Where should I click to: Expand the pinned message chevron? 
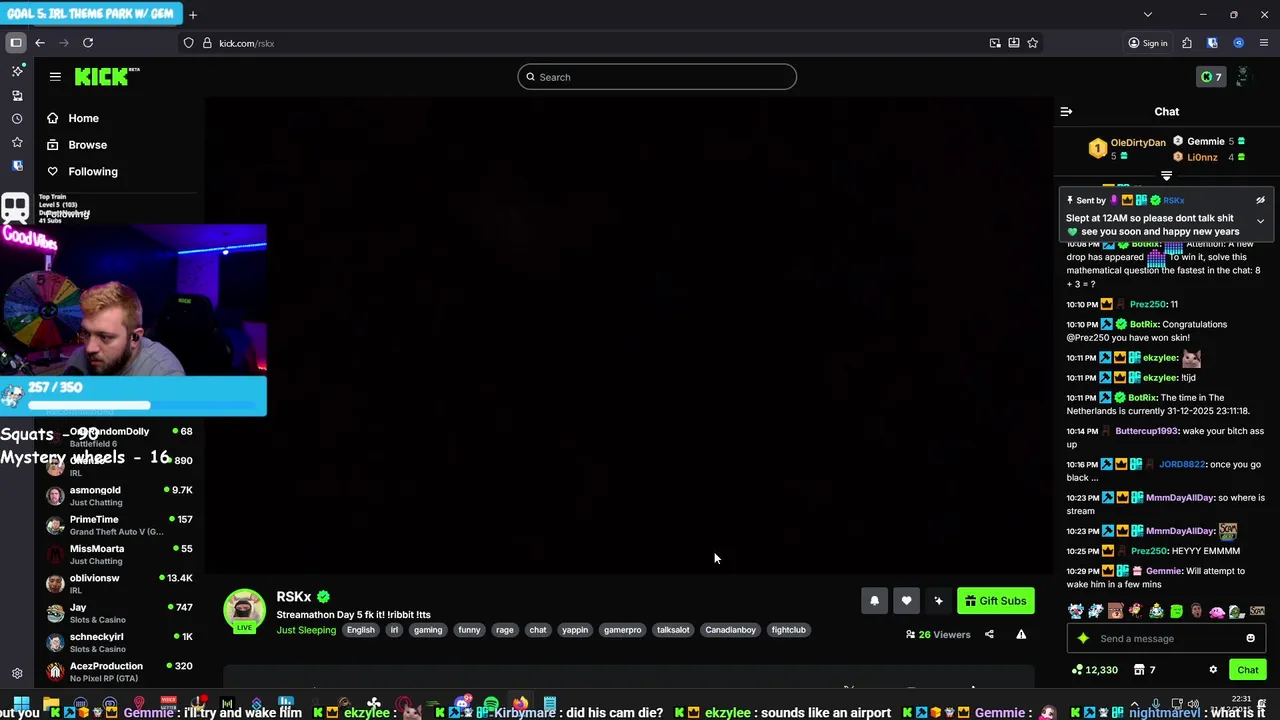(x=1260, y=221)
